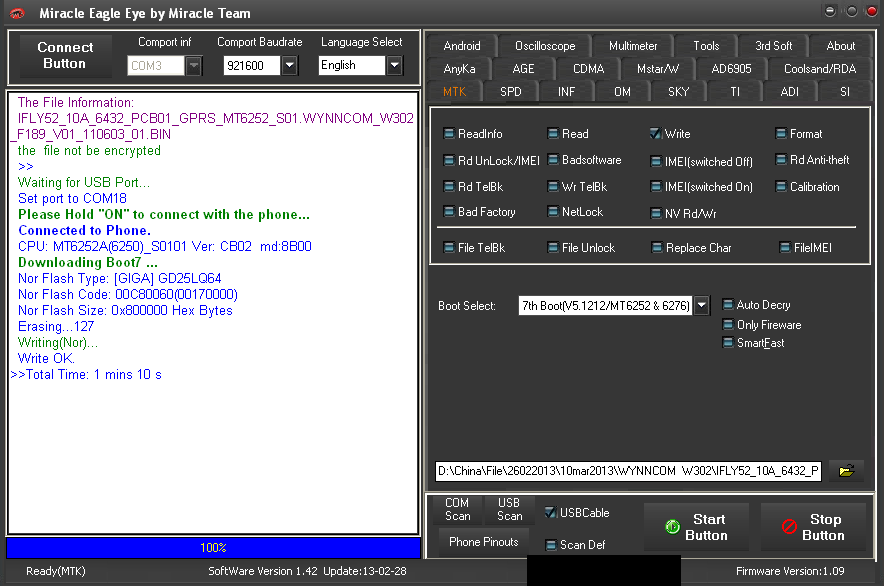
Task: Click the 100% progress bar
Action: click(x=213, y=548)
